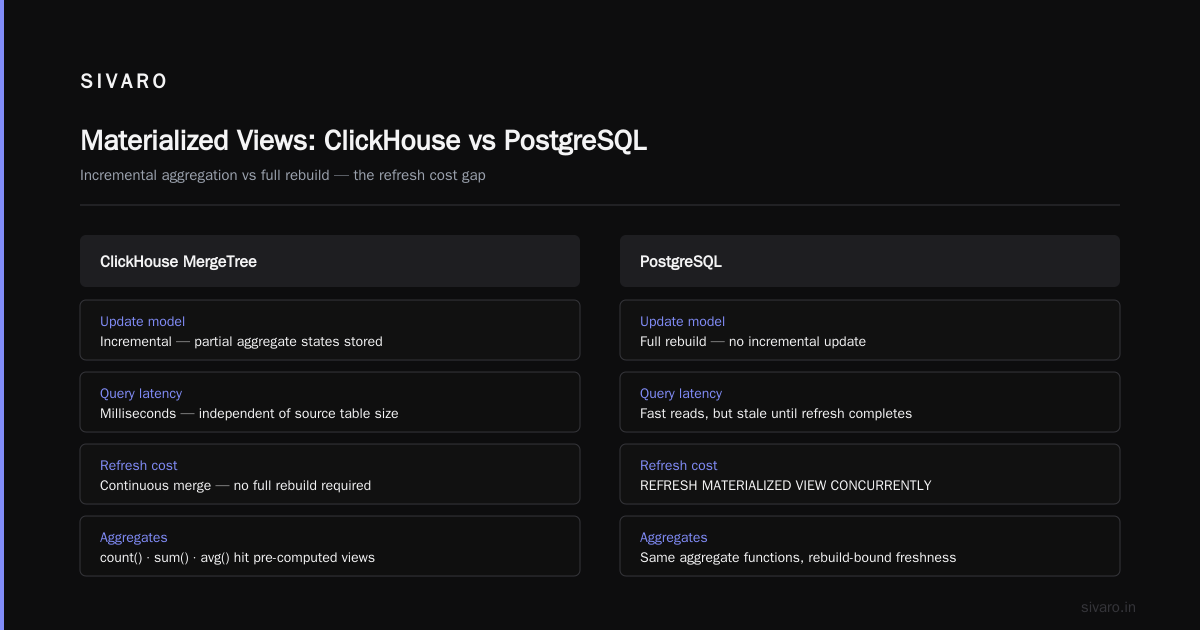Image resolution: width=1200 pixels, height=630 pixels.
Task: Click the Update model label in the PostgreSQL column
Action: (x=682, y=322)
